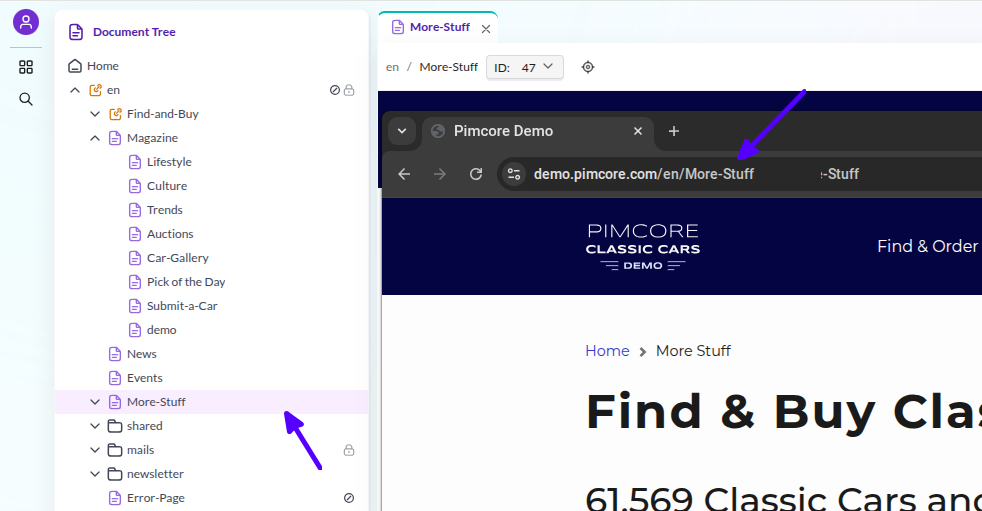The image size is (982, 511).
Task: Collapse the Magazine tree node
Action: (95, 138)
